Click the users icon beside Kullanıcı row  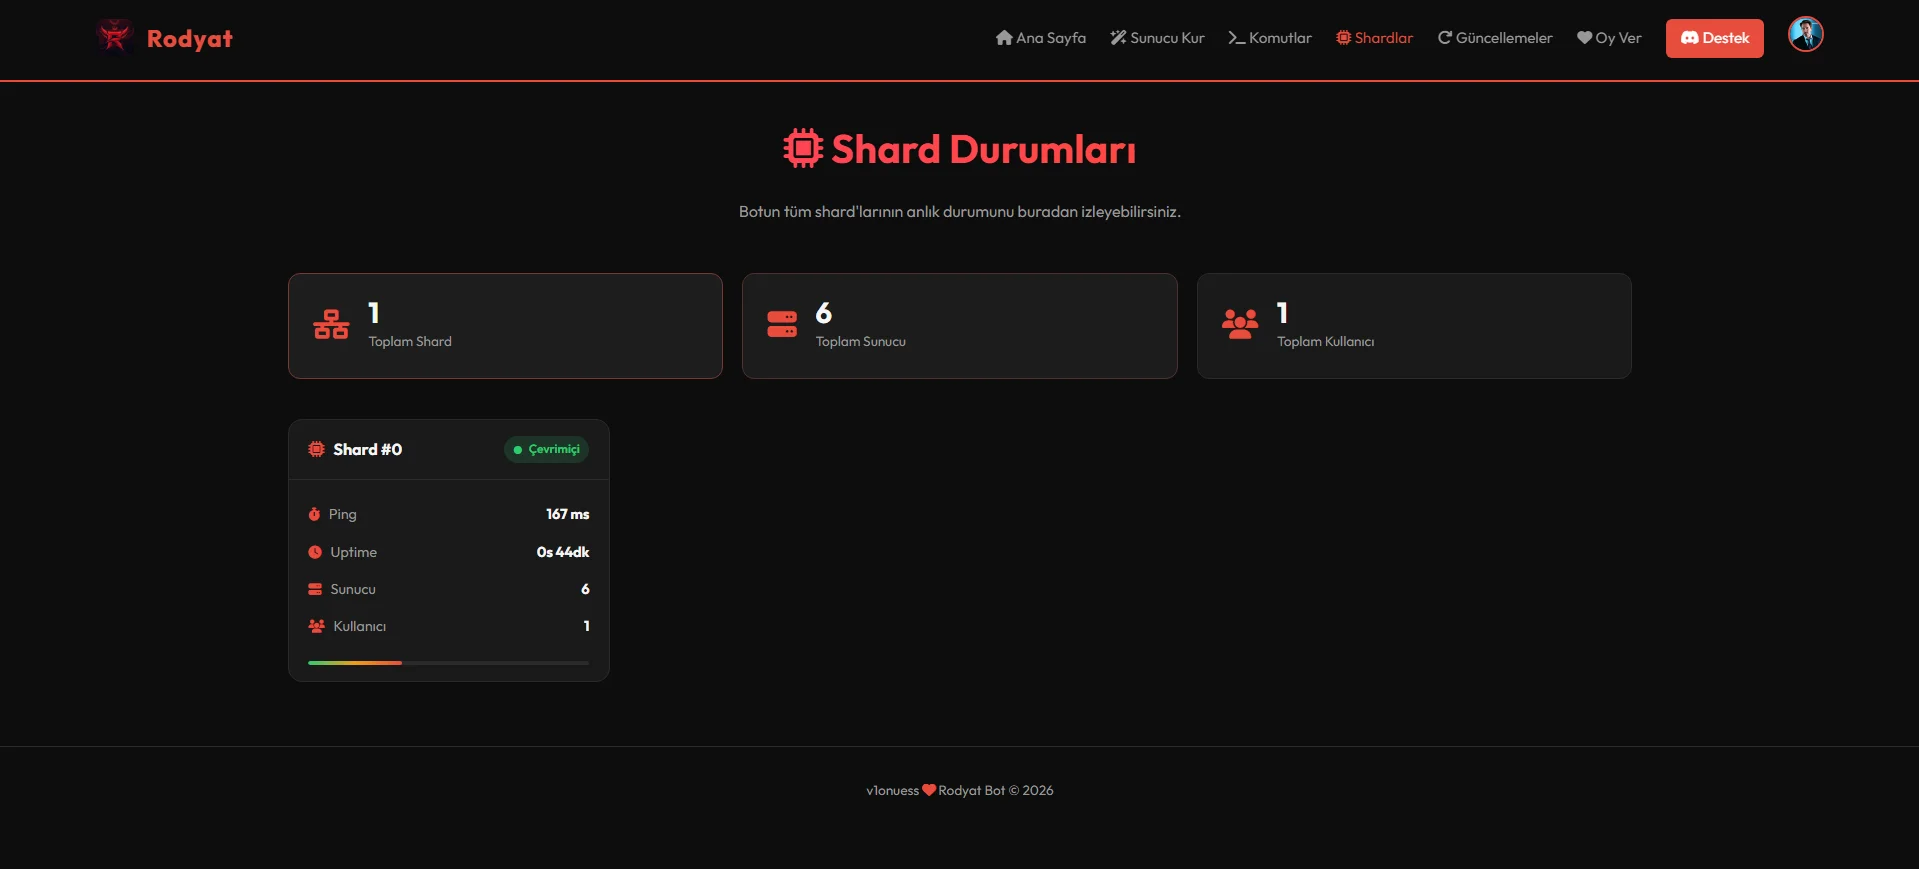click(316, 626)
